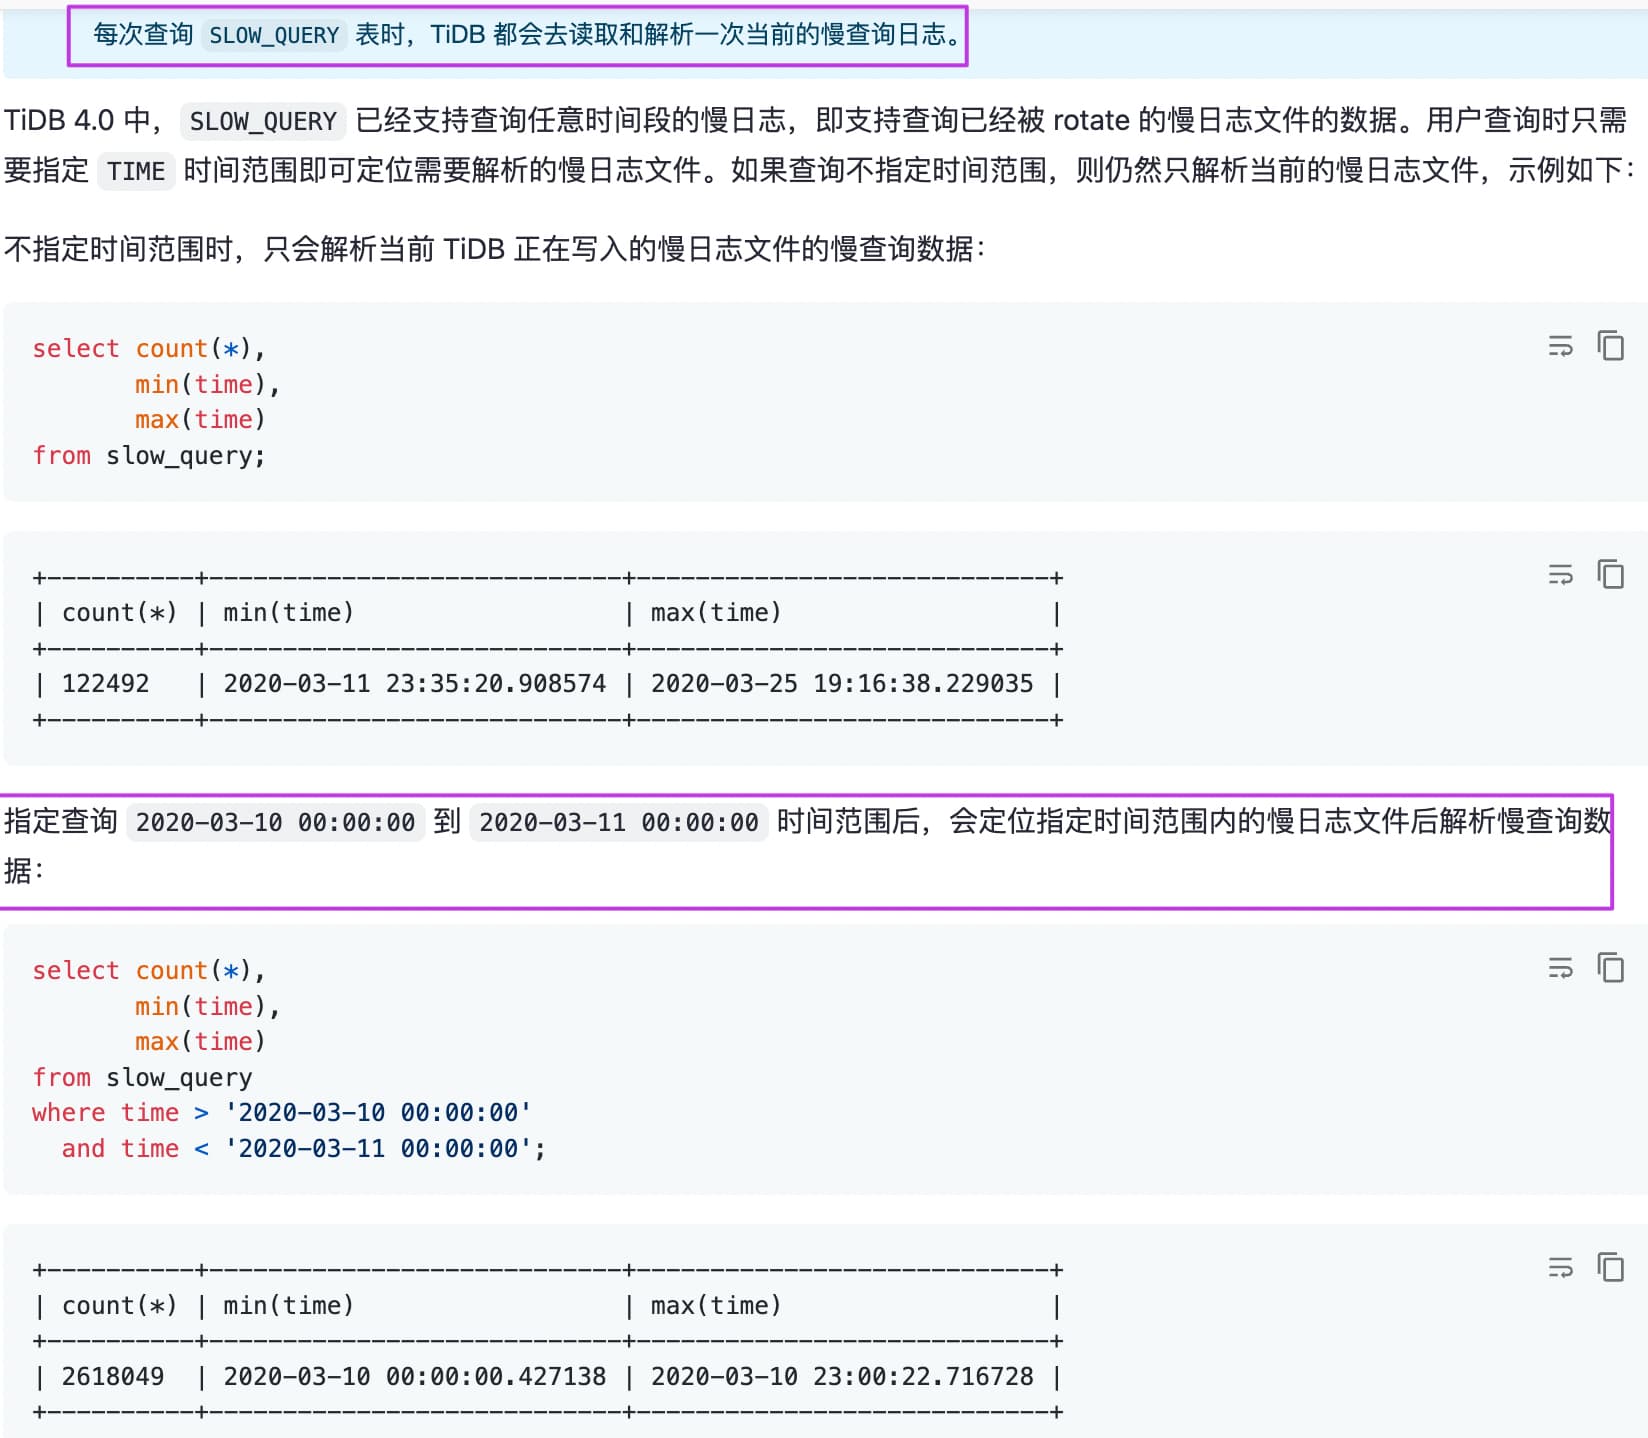Toggle line wrap on the where time query block
The height and width of the screenshot is (1438, 1648).
[x=1560, y=967]
